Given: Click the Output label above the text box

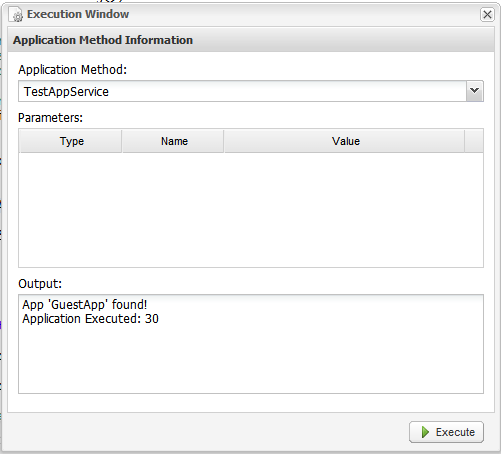Looking at the screenshot, I should pyautogui.click(x=40, y=284).
